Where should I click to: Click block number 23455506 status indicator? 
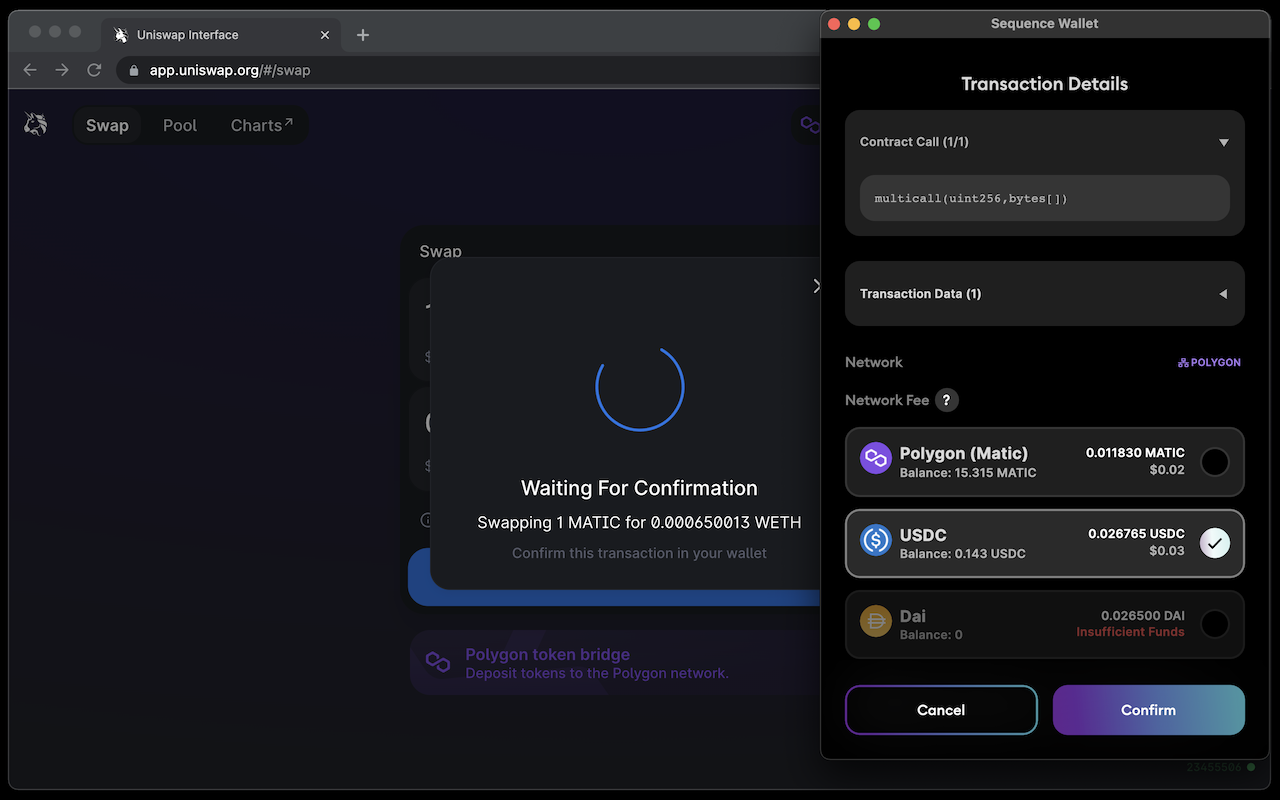[1221, 767]
